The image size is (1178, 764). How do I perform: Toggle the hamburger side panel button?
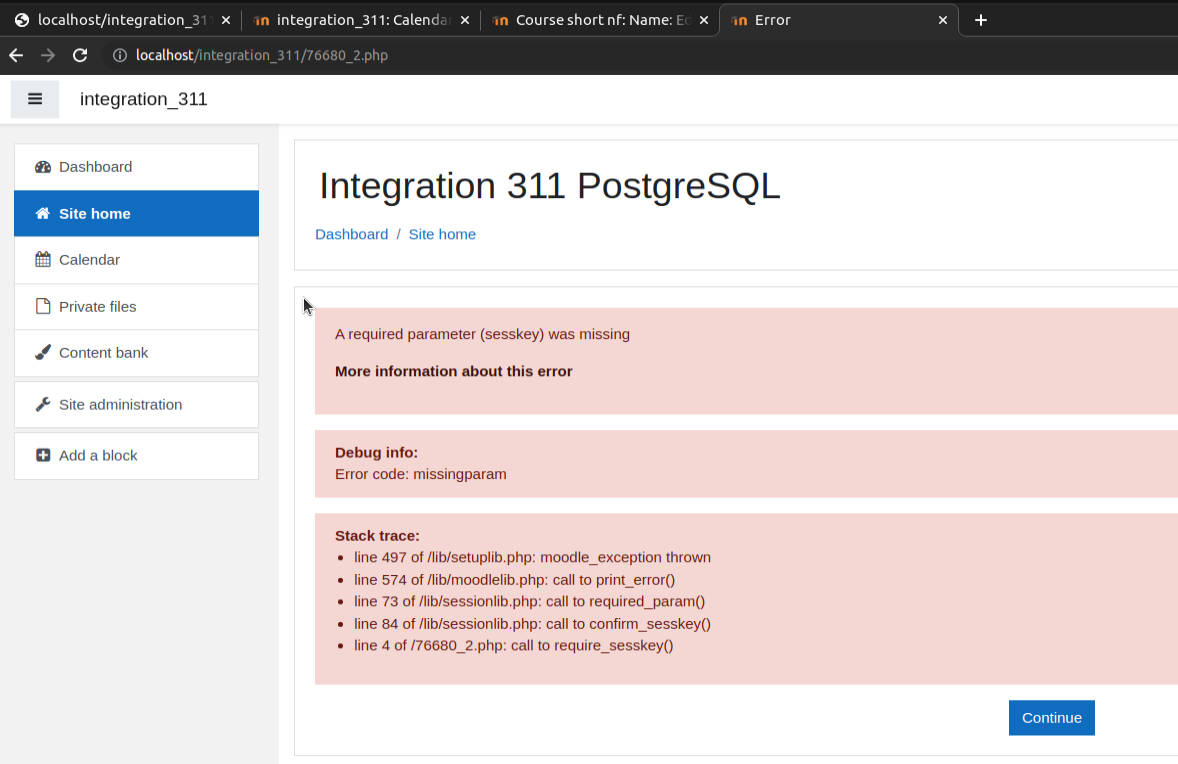pos(35,99)
